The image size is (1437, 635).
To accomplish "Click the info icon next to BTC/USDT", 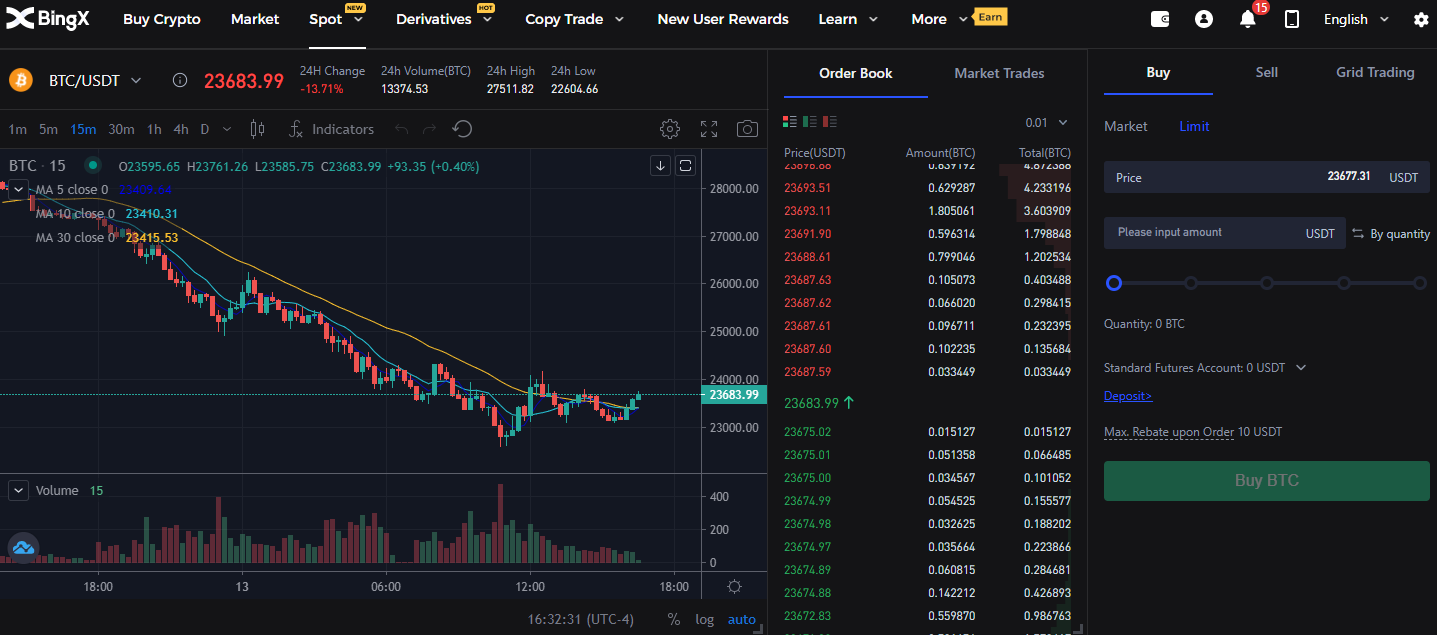I will (180, 80).
